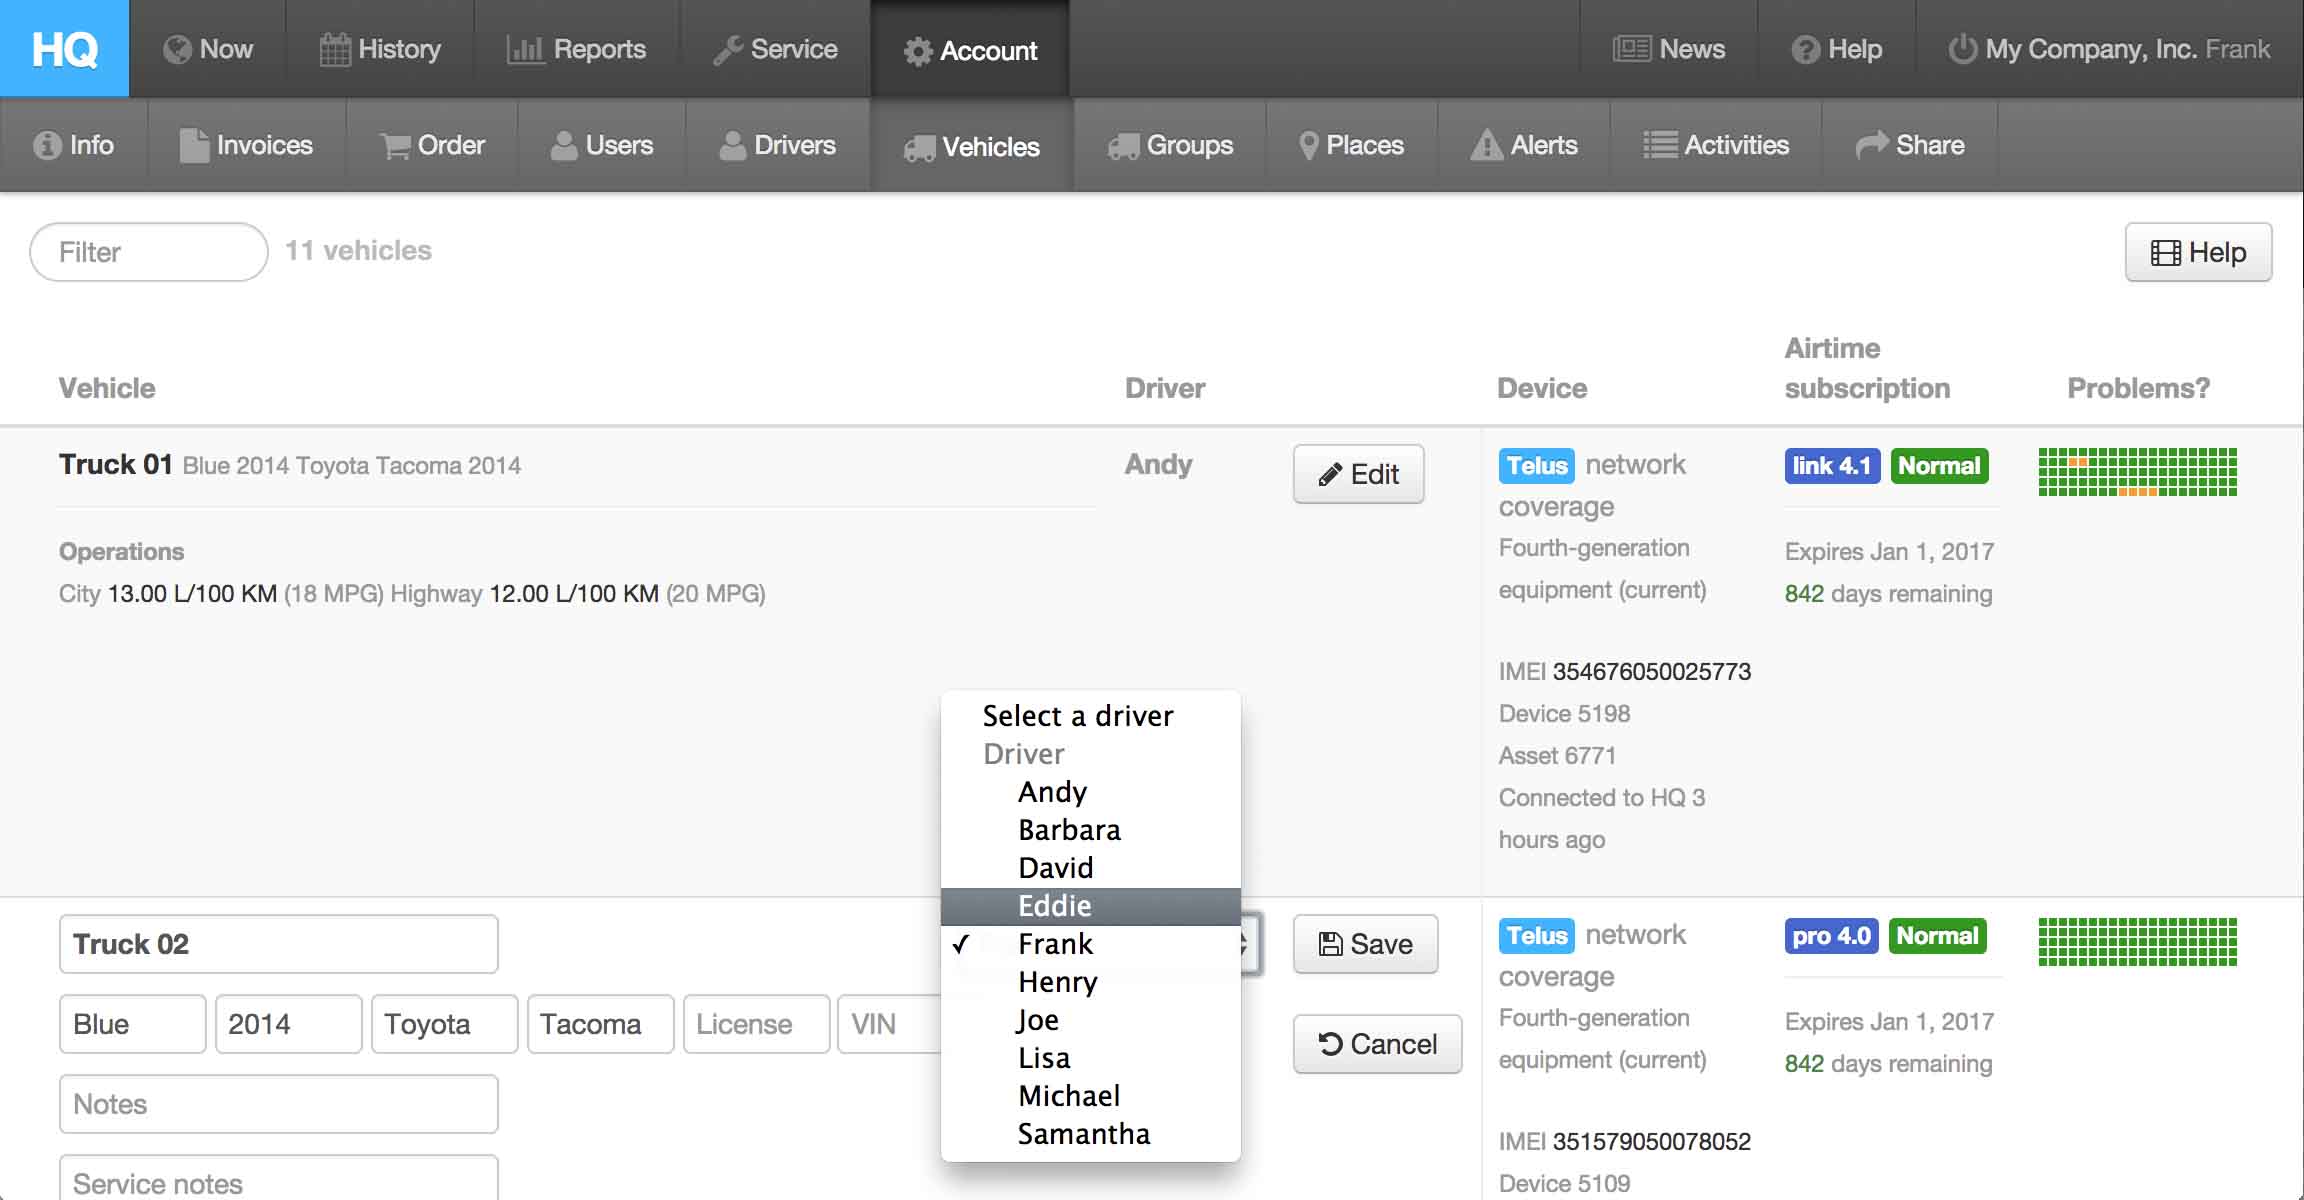The image size is (2304, 1200).
Task: Open the News section
Action: click(1669, 49)
